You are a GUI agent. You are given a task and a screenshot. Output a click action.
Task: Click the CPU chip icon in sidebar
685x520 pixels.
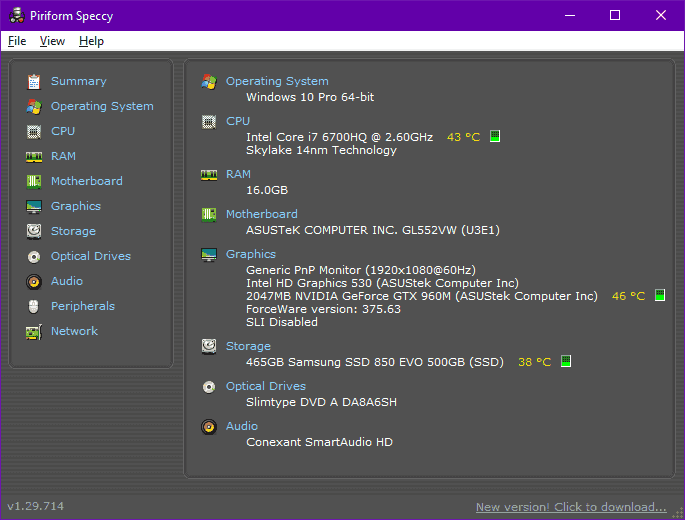[34, 132]
